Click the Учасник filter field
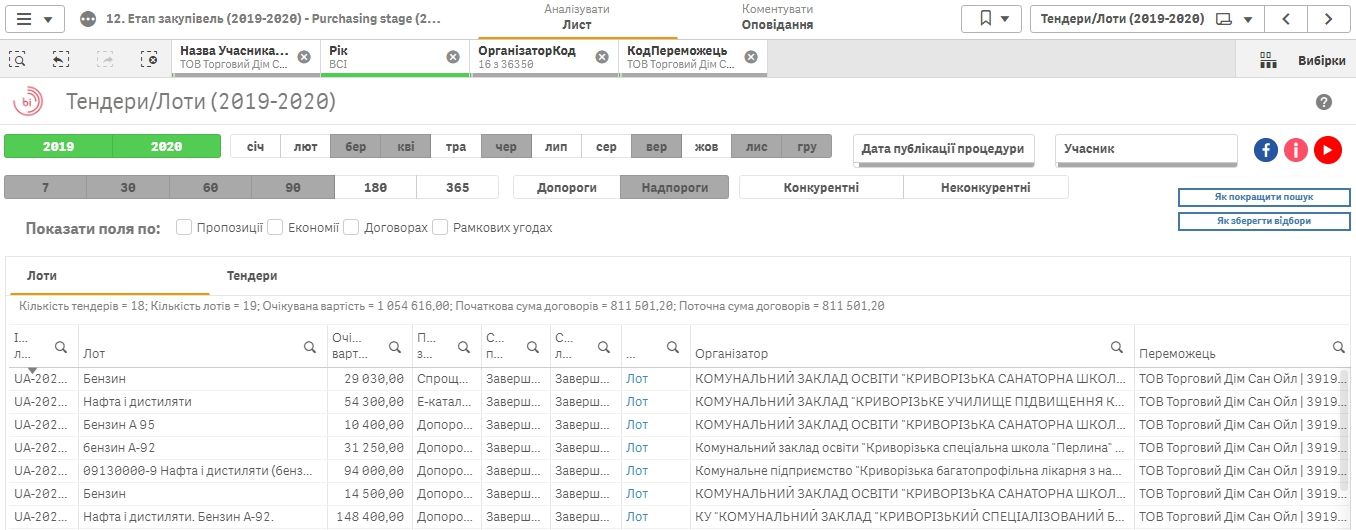Image resolution: width=1356 pixels, height=530 pixels. coord(1146,149)
